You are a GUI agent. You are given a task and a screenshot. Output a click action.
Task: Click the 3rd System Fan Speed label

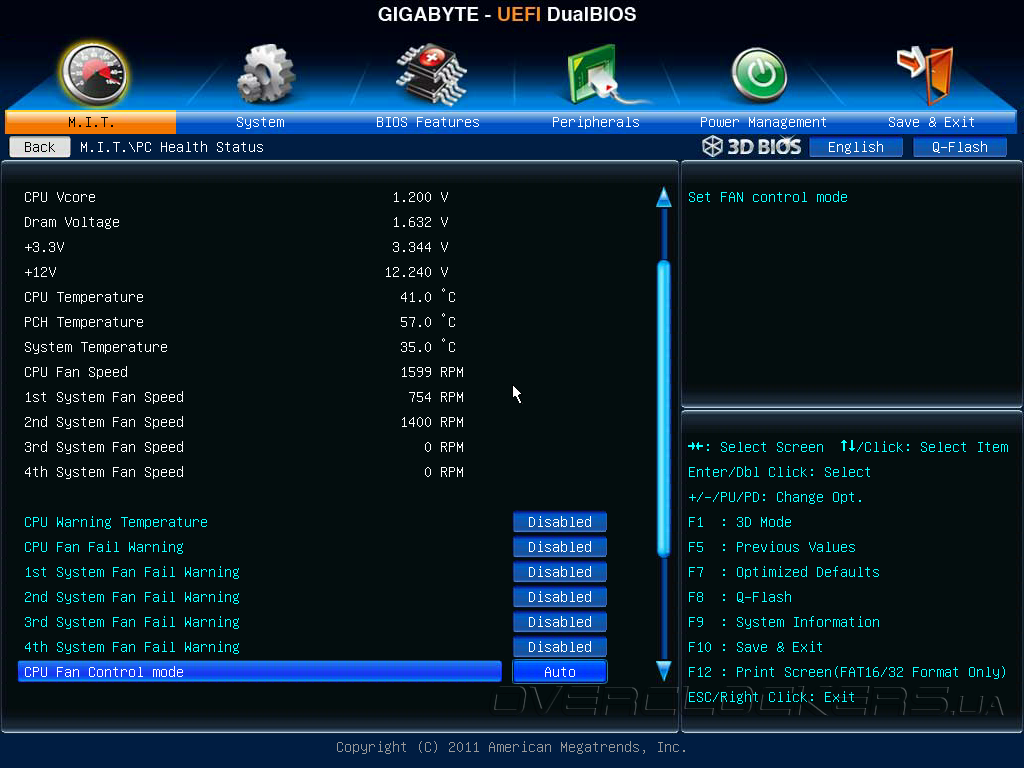click(104, 447)
